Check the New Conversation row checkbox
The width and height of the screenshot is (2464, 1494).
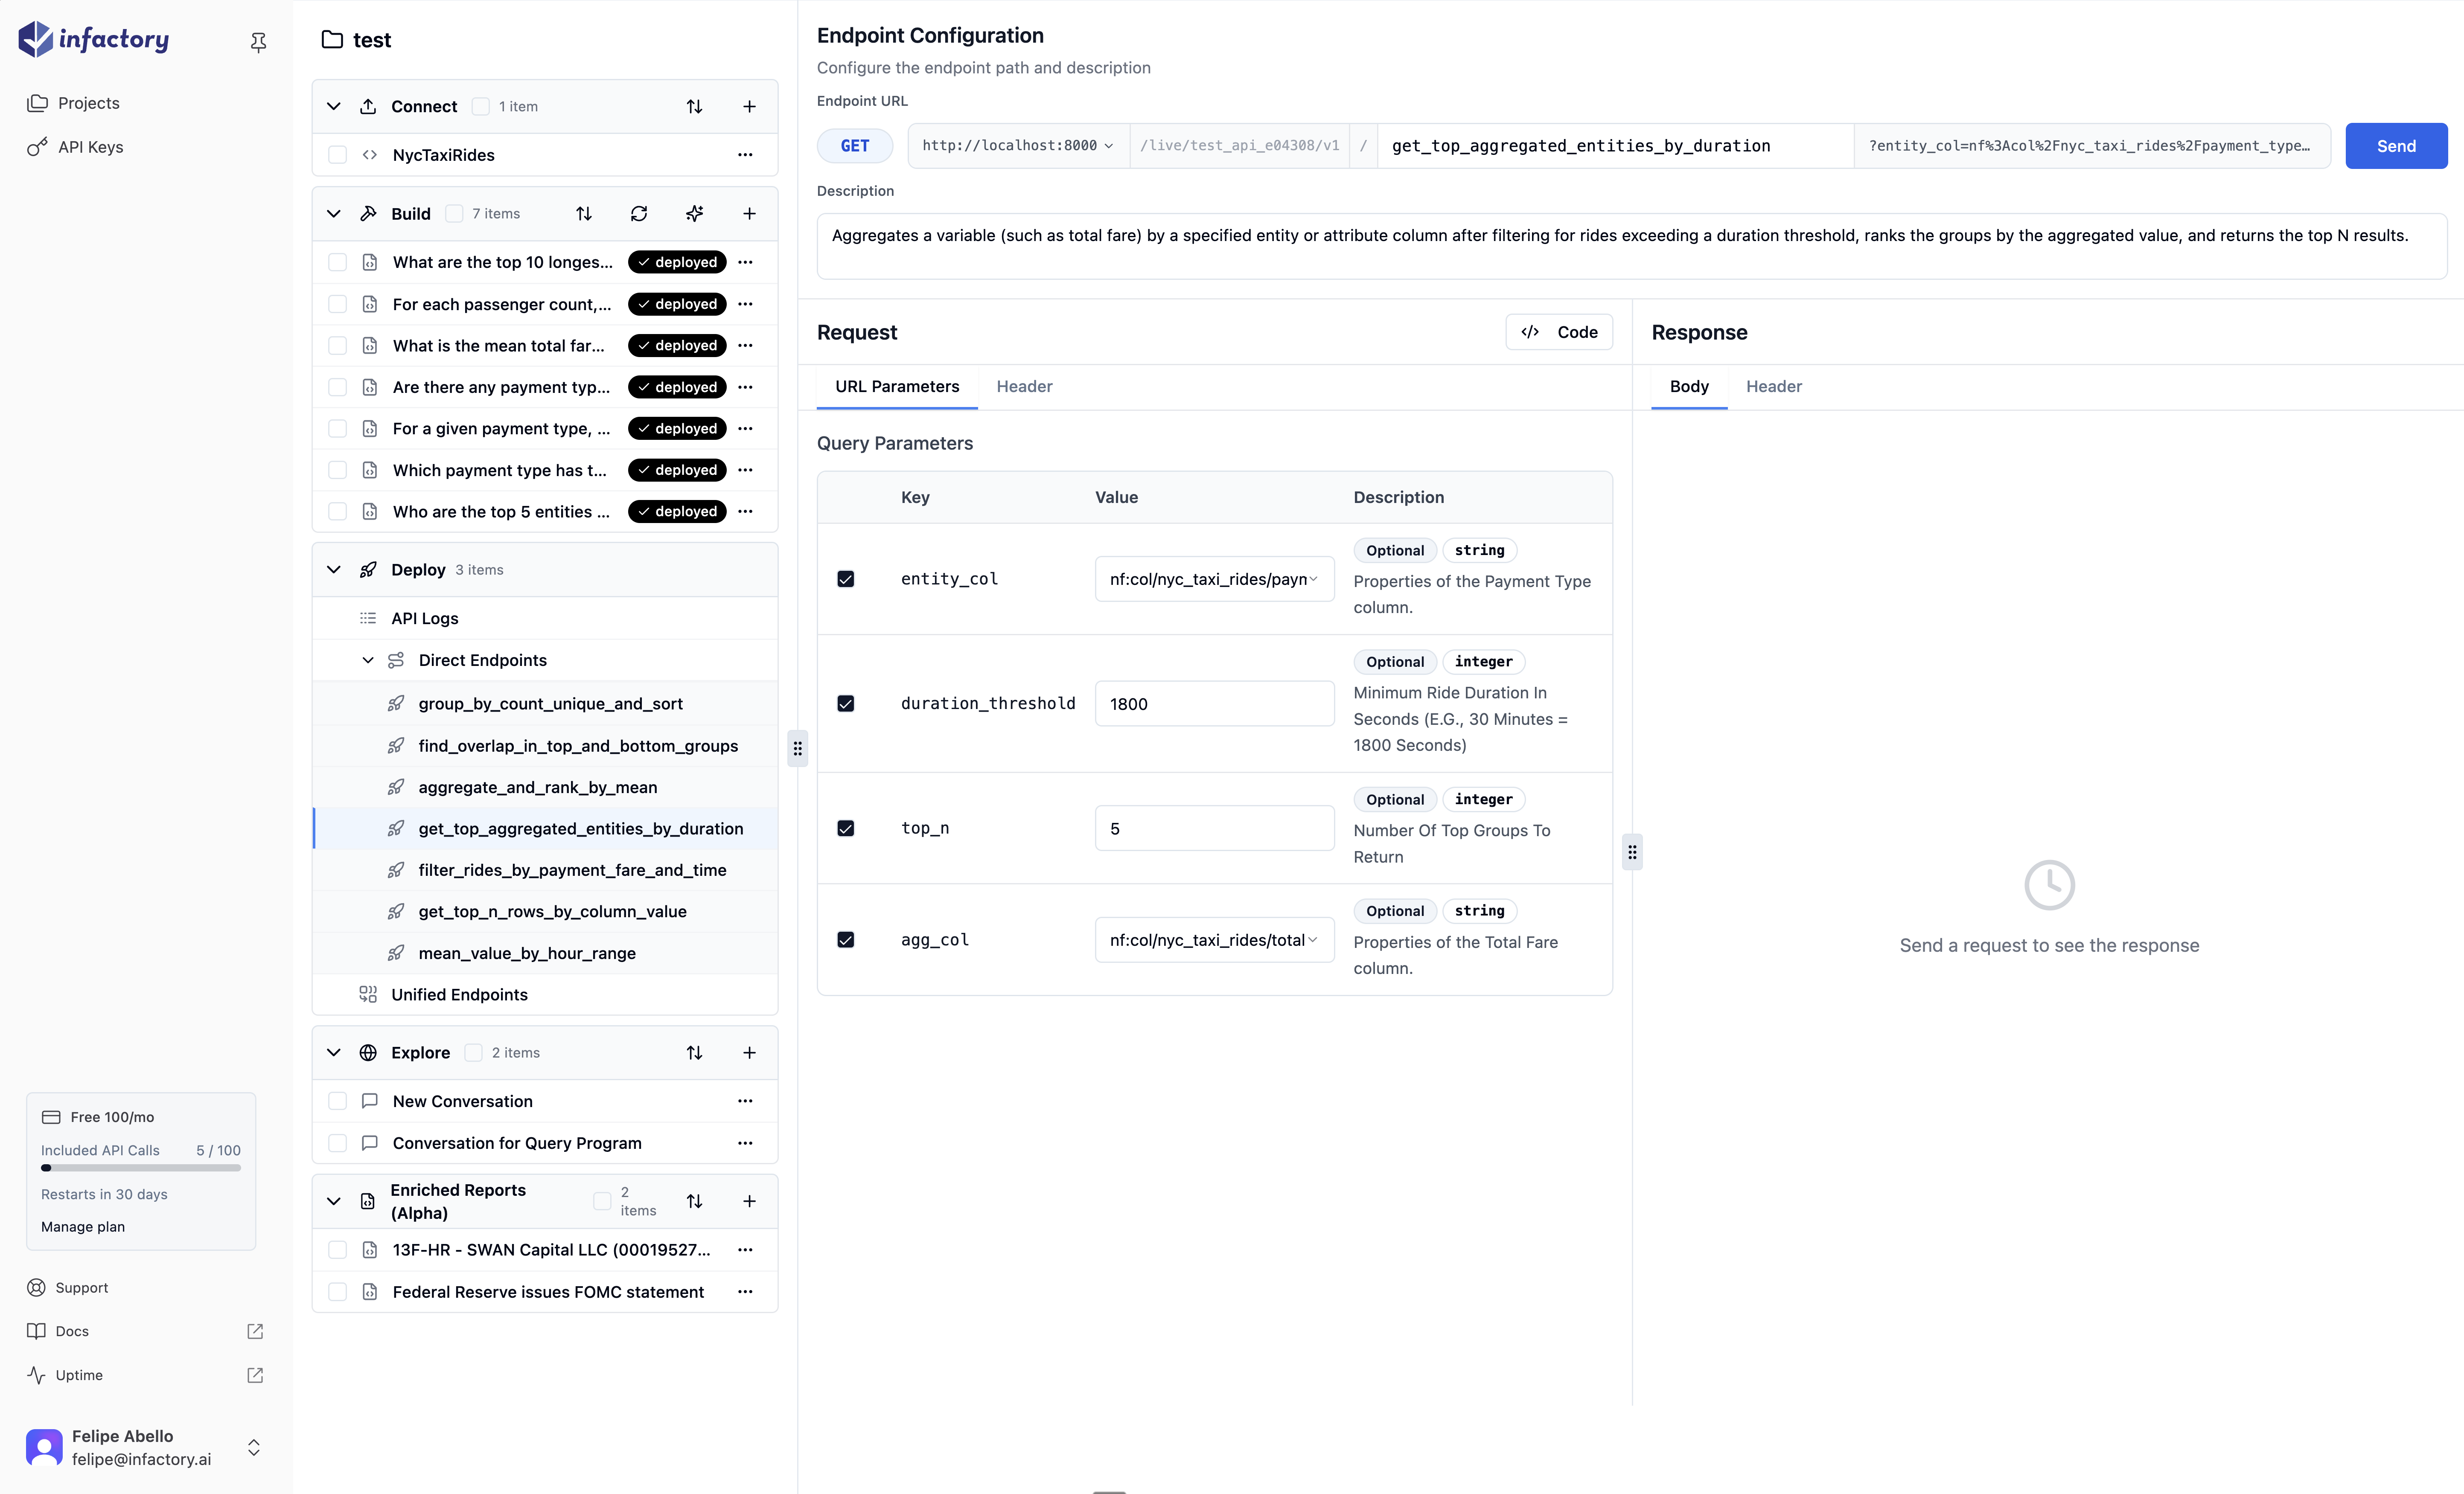coord(338,1101)
